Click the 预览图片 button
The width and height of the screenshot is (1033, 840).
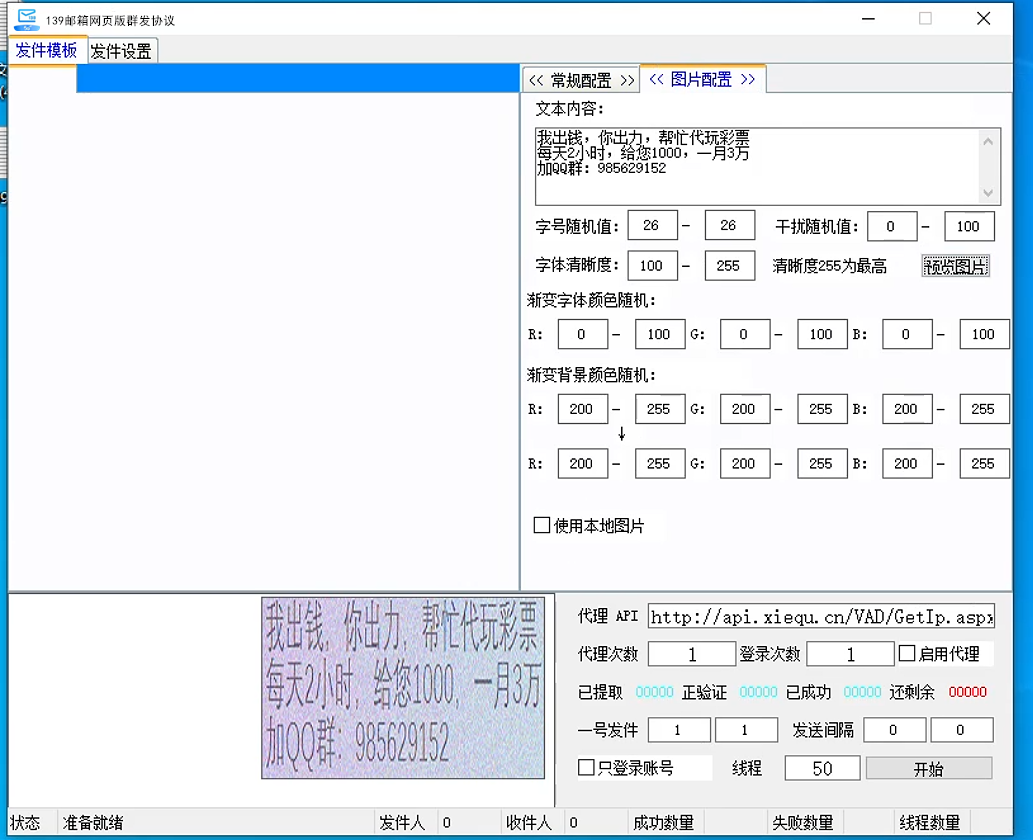click(x=955, y=266)
